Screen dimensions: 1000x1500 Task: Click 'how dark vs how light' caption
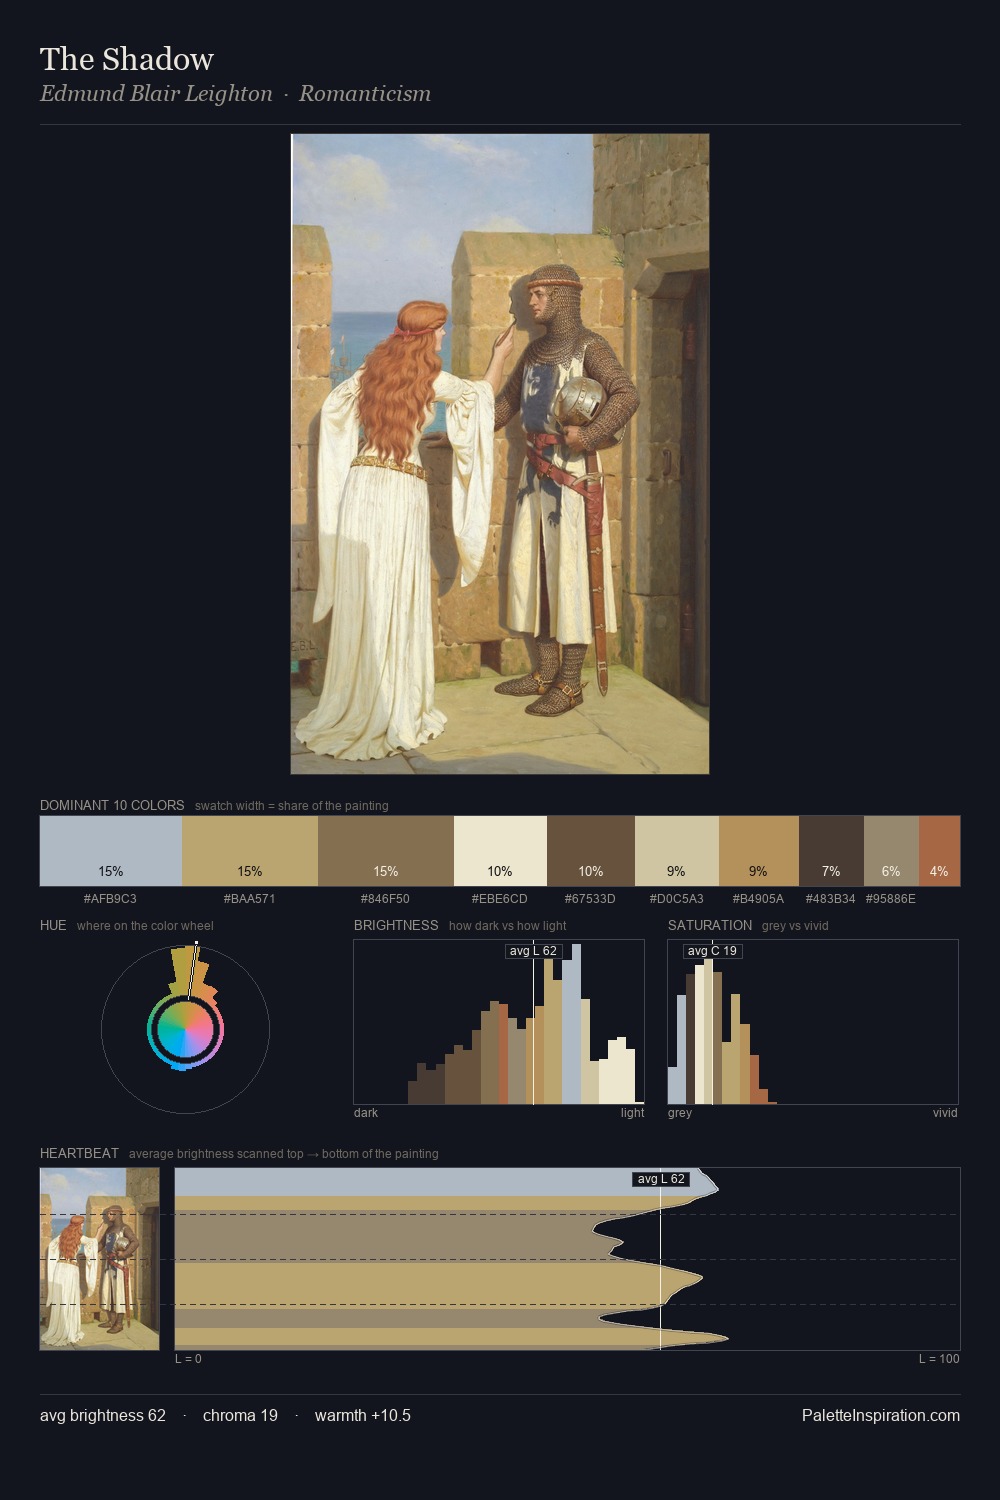click(x=508, y=925)
